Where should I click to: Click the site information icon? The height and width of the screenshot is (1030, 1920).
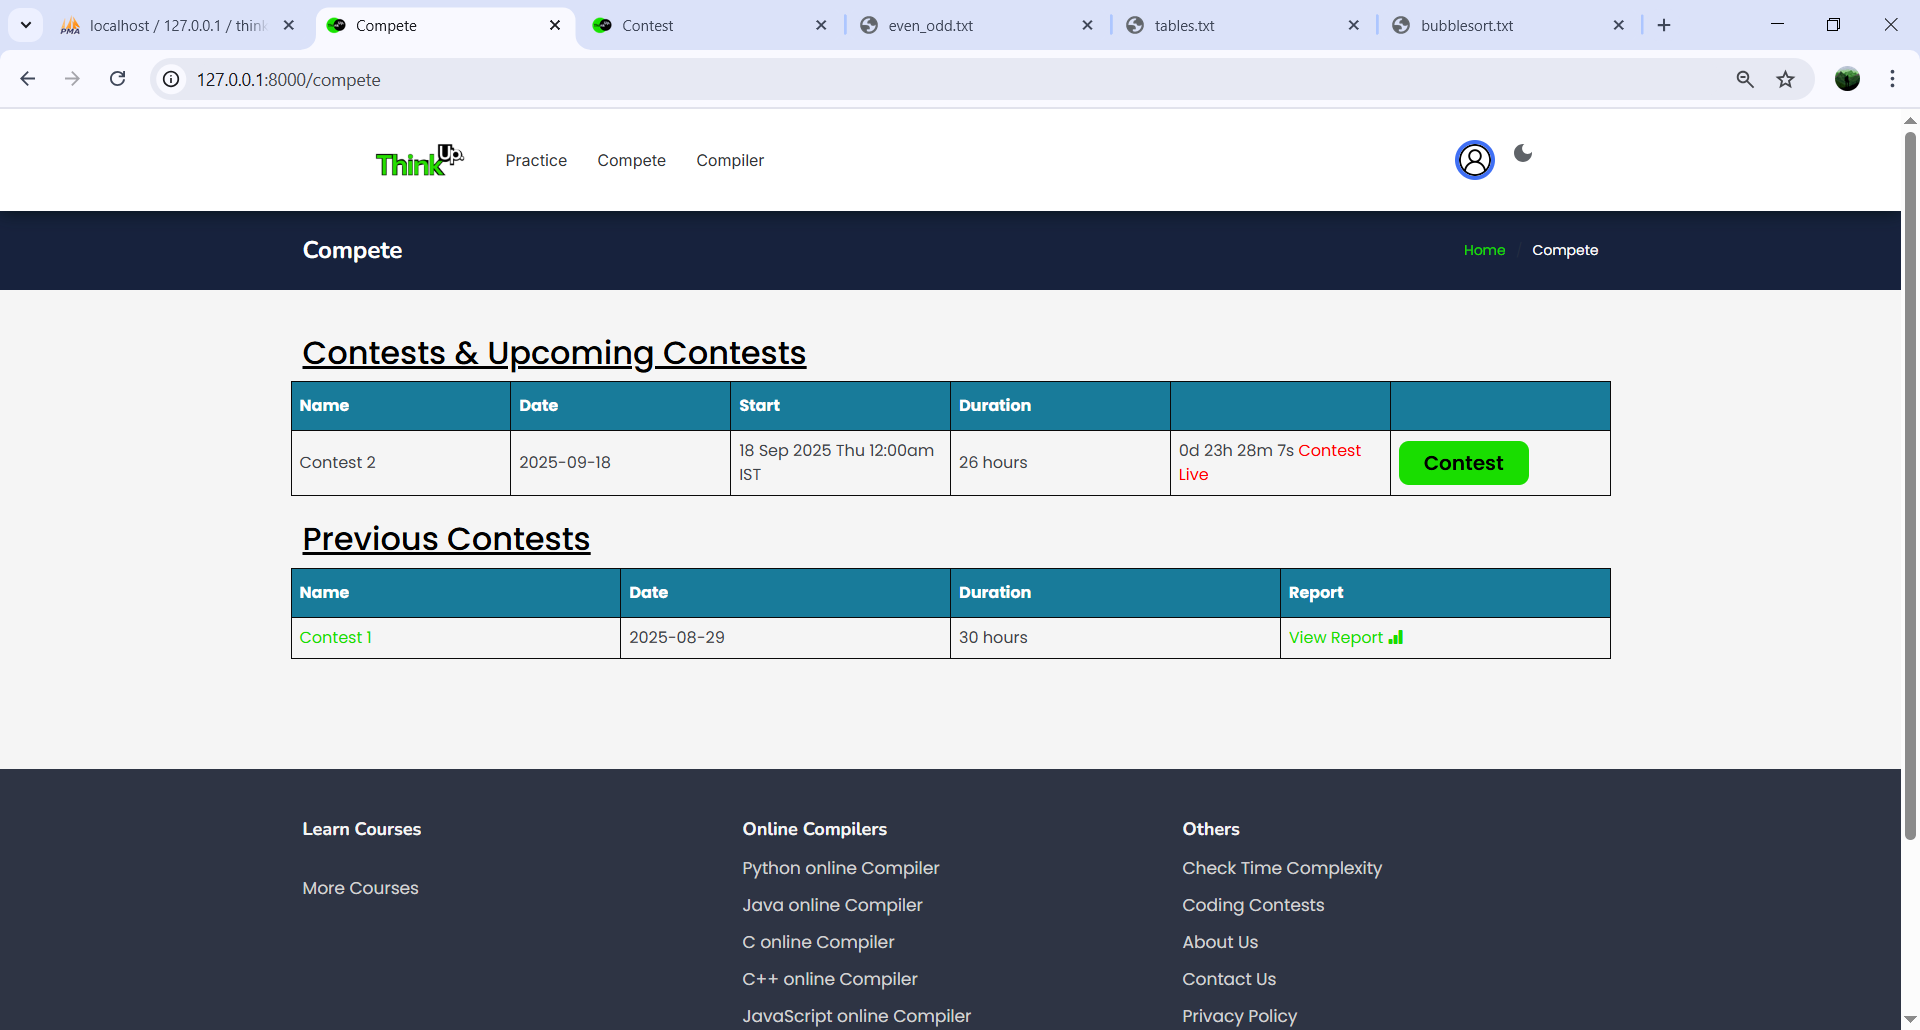point(172,79)
